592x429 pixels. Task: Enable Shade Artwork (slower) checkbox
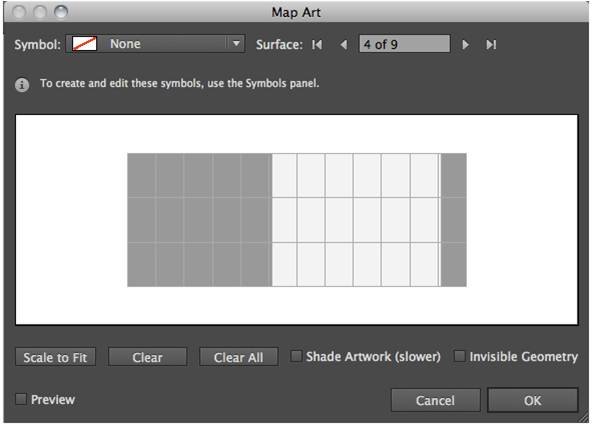pyautogui.click(x=296, y=356)
